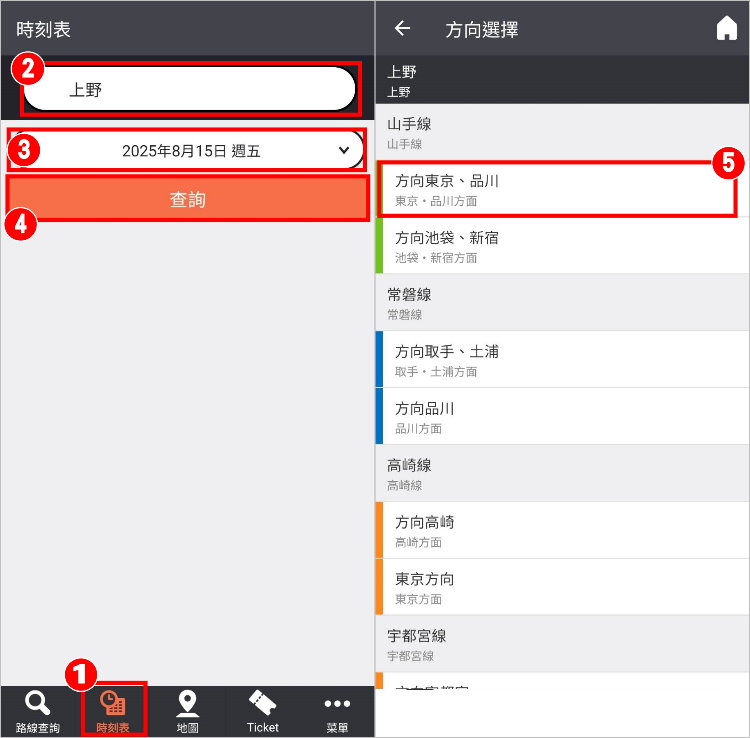Go back with the arrow icon
This screenshot has height=738, width=750.
(402, 29)
